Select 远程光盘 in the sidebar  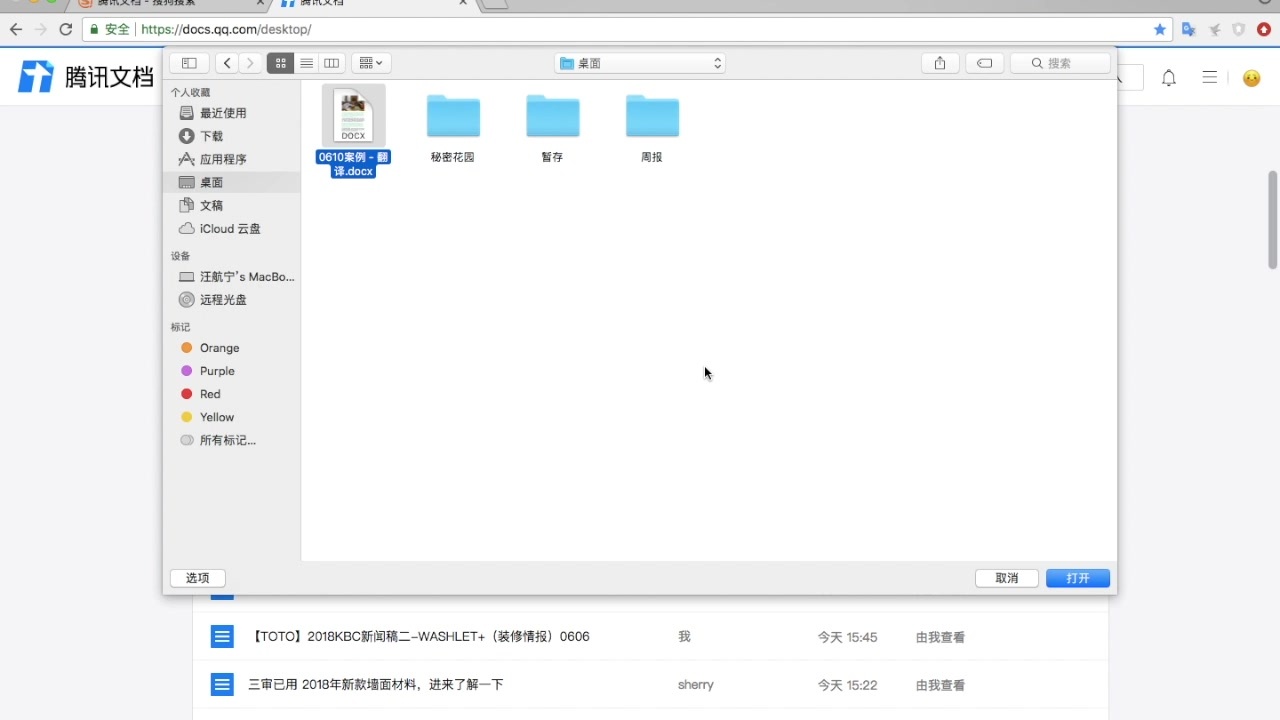(x=232, y=300)
